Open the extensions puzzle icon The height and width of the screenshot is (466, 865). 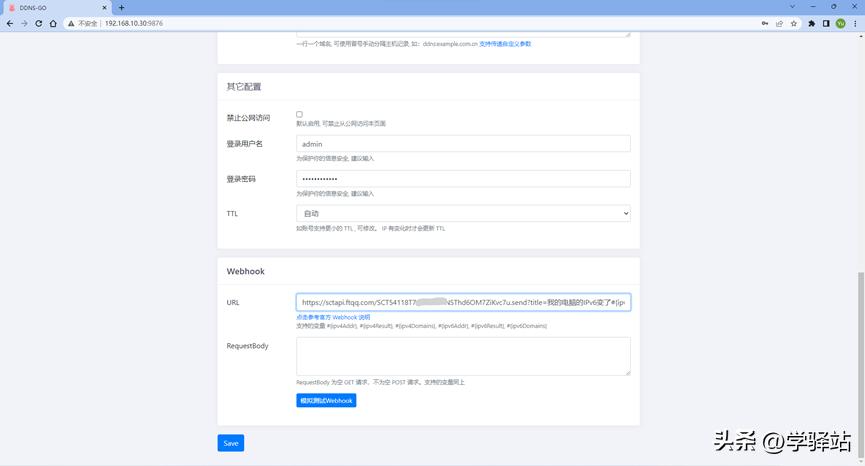tap(811, 24)
